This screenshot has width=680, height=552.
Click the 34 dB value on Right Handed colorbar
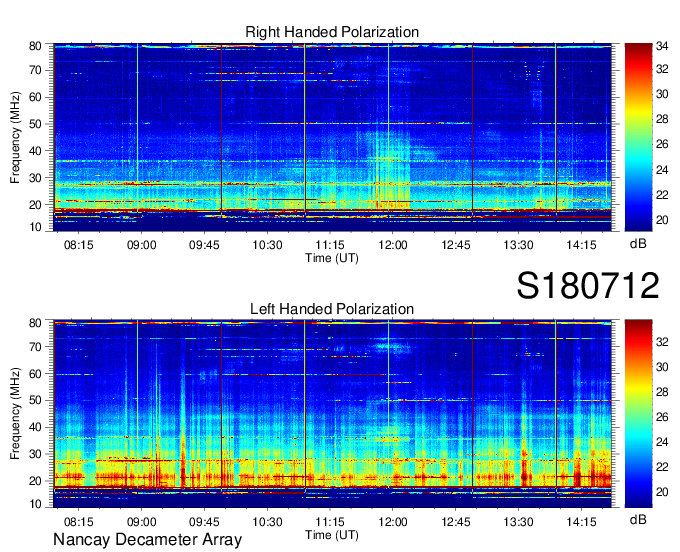click(x=662, y=46)
